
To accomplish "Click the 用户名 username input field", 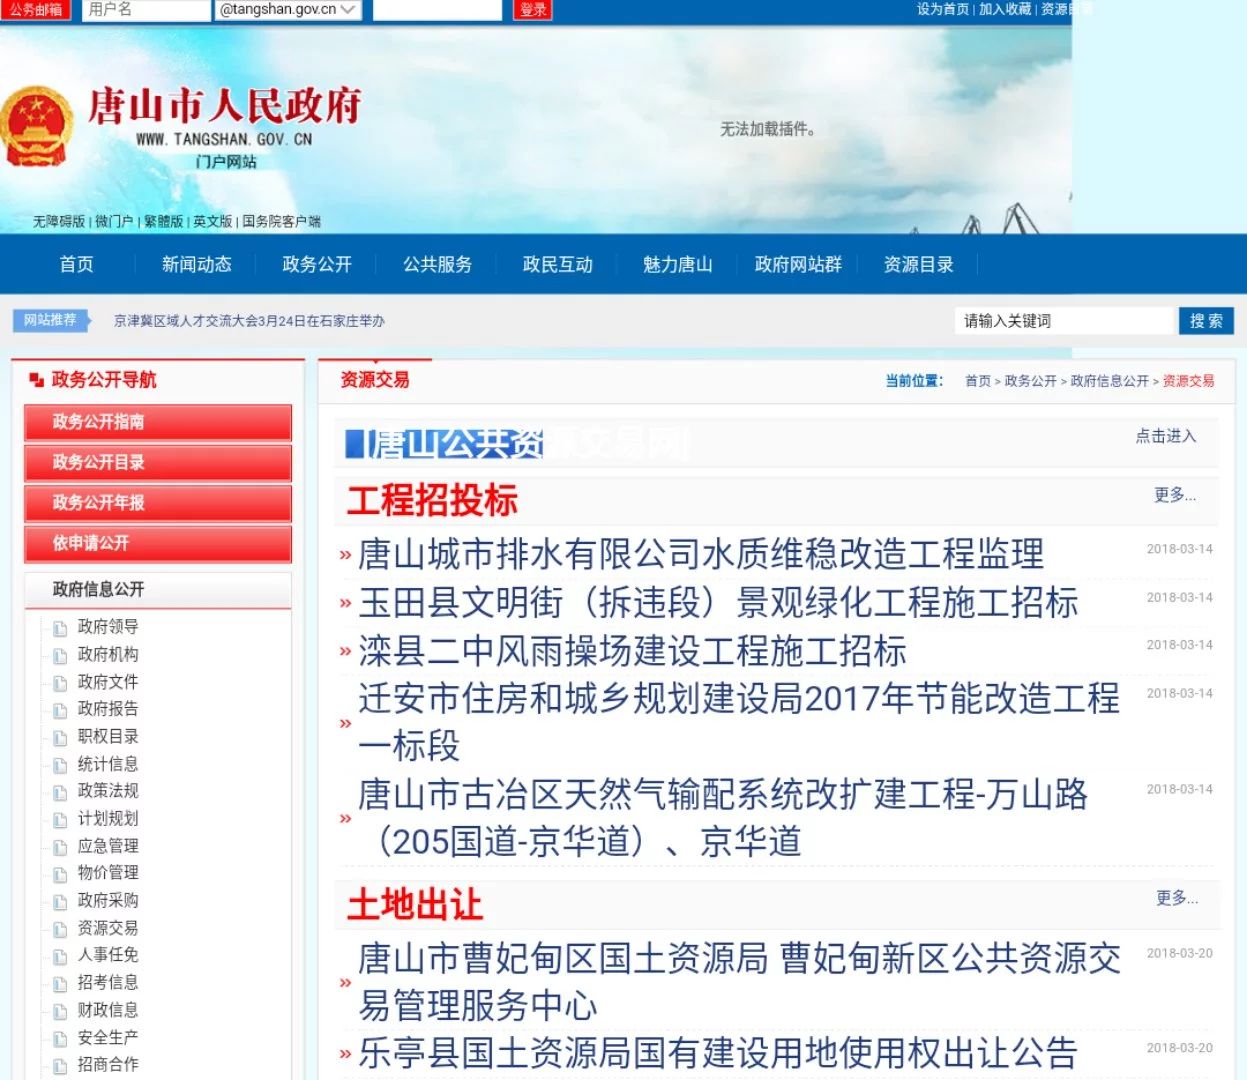I will [x=145, y=10].
